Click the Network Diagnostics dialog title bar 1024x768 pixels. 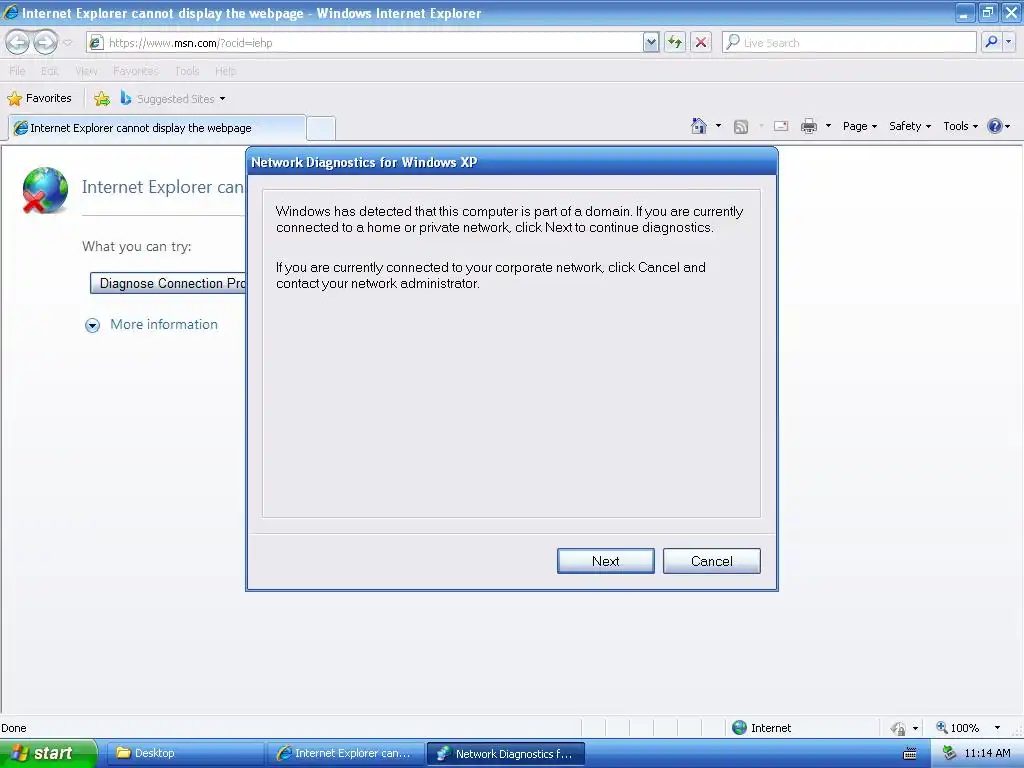(x=512, y=162)
